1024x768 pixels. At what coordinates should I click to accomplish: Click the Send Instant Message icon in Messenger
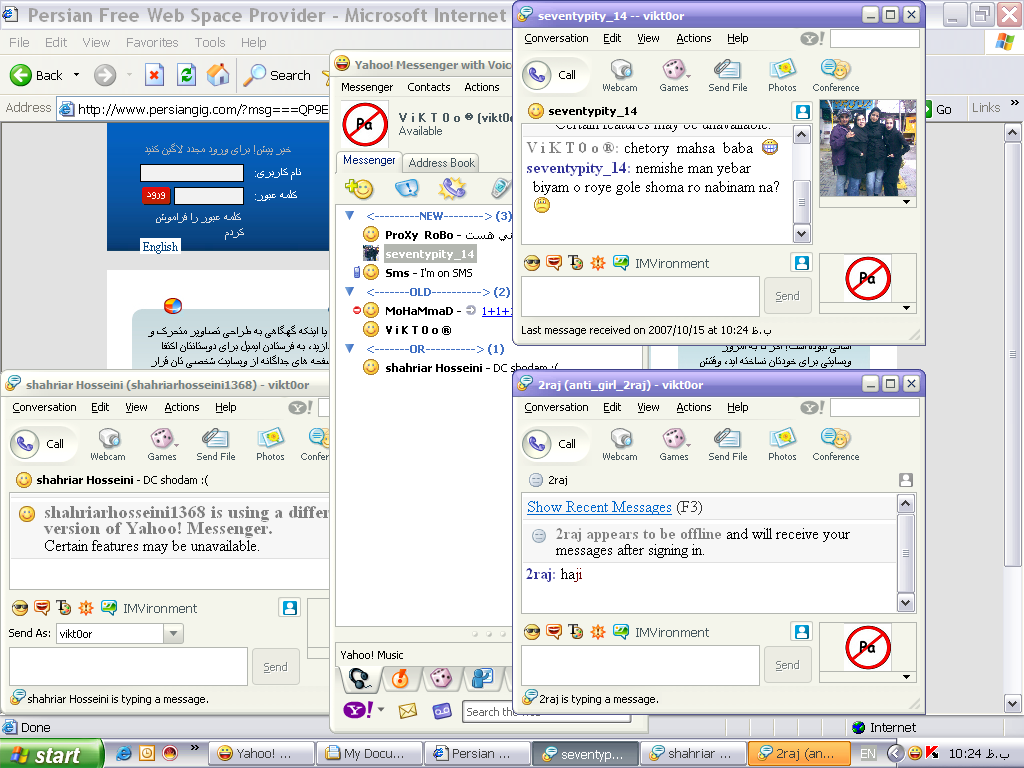coord(407,189)
